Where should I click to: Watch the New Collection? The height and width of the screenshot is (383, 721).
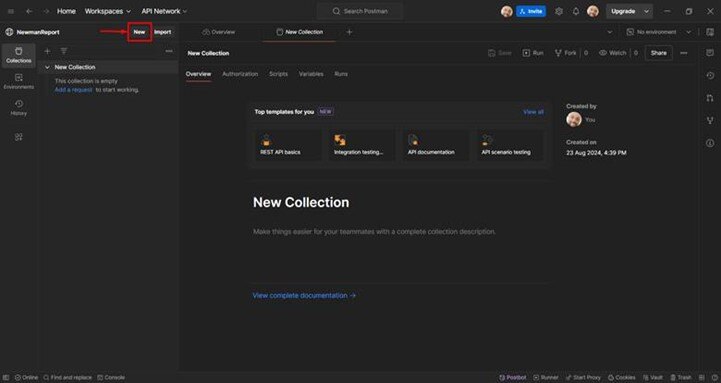612,53
